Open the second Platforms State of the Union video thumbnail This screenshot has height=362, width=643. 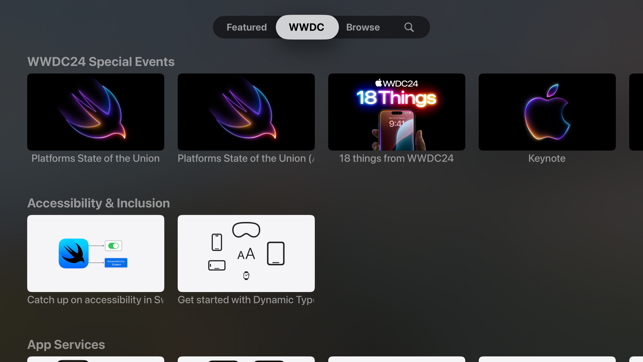246,112
